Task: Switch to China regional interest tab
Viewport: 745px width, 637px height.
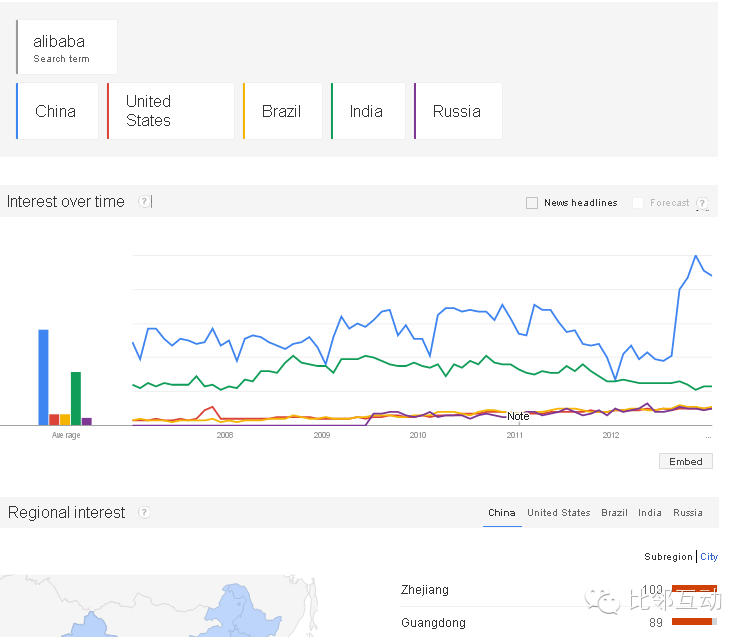Action: coord(502,513)
